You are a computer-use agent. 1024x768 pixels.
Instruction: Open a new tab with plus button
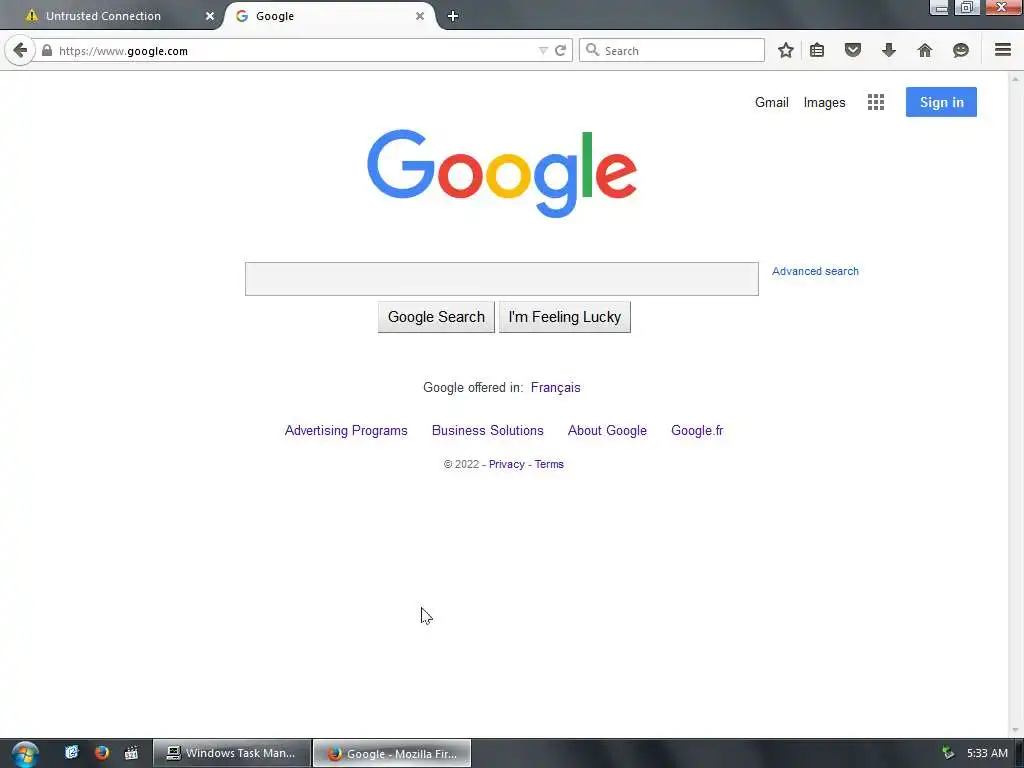(x=453, y=16)
